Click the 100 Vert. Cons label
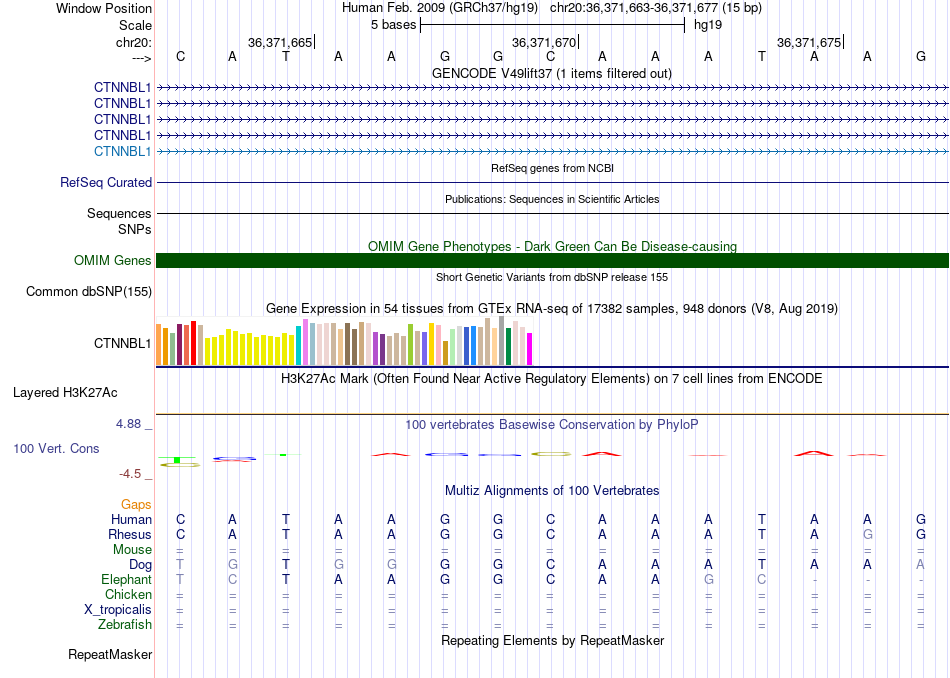Screen dimensions: 950x678 pos(56,448)
